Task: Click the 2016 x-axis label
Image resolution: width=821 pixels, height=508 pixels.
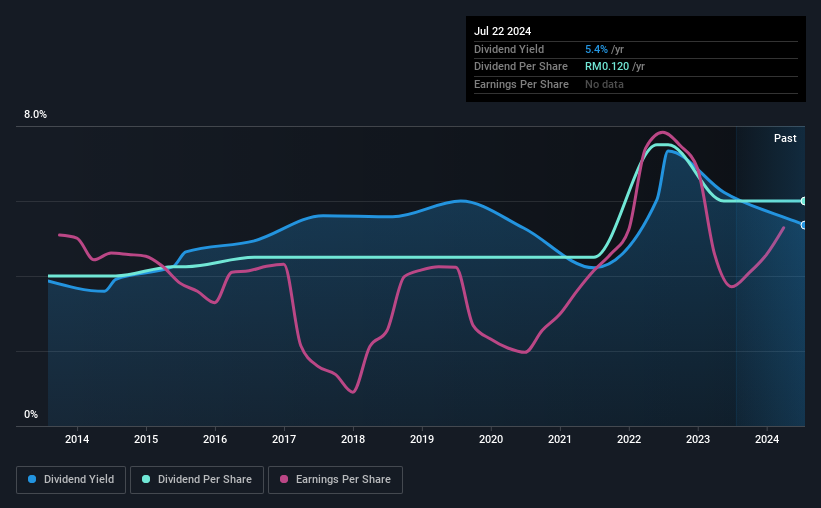Action: point(215,439)
